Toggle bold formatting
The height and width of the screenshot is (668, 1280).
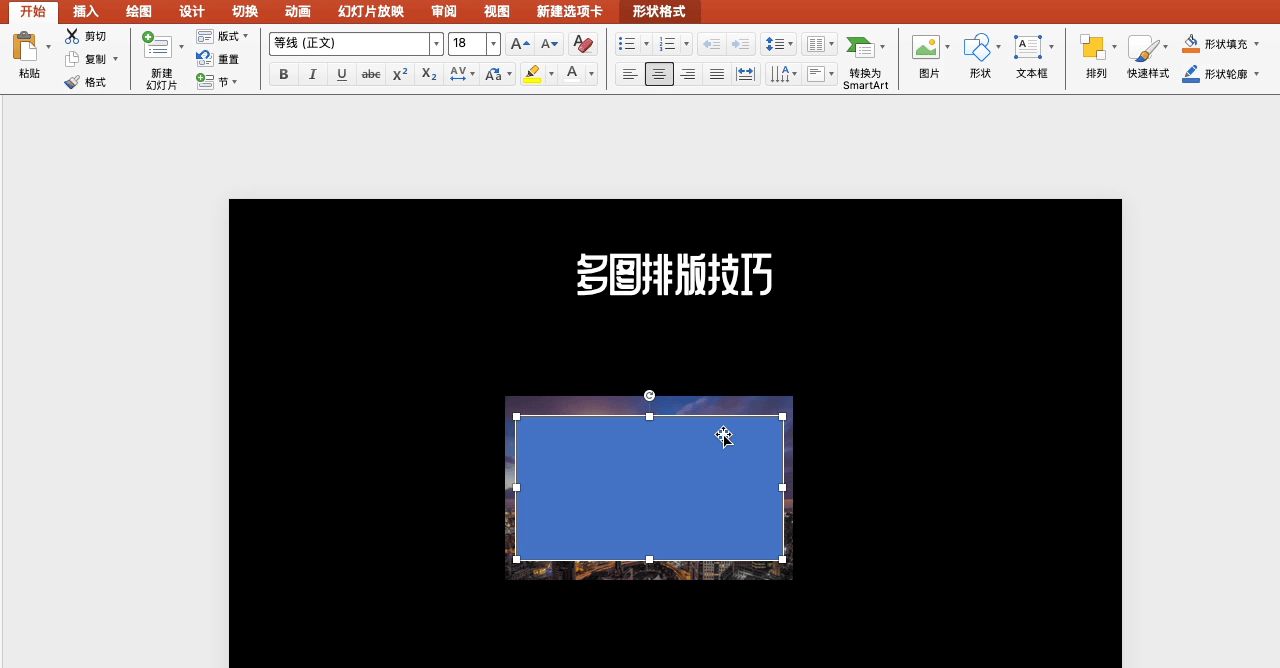pos(284,74)
